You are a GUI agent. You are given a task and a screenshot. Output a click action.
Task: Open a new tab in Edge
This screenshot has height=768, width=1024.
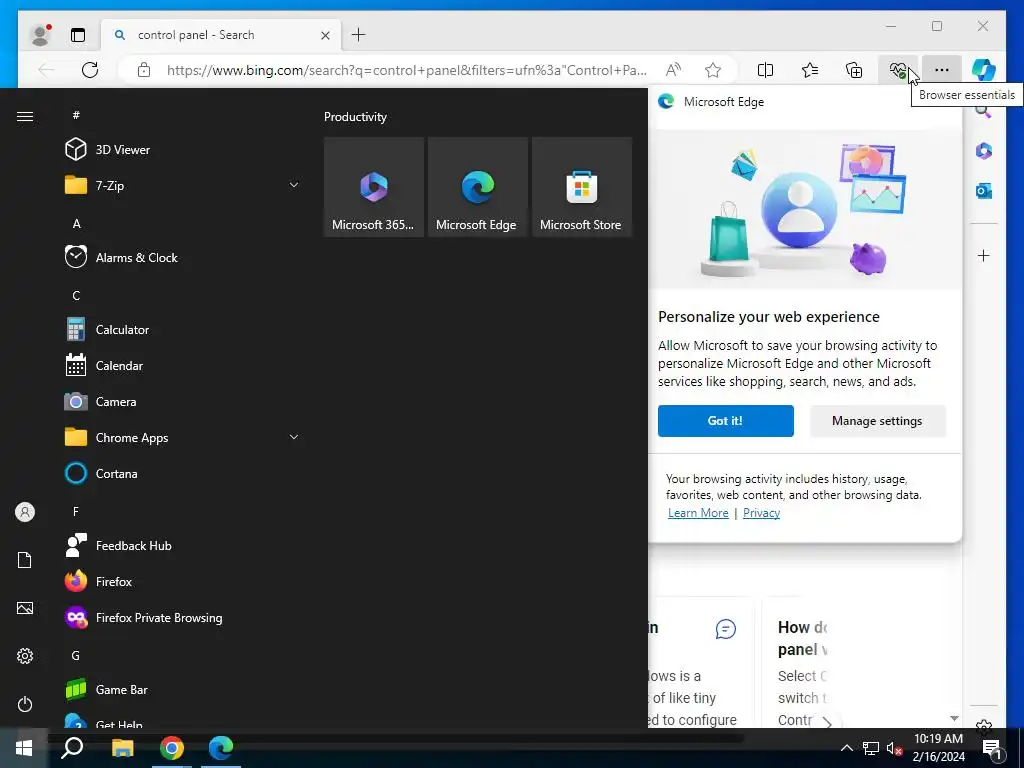click(x=359, y=35)
